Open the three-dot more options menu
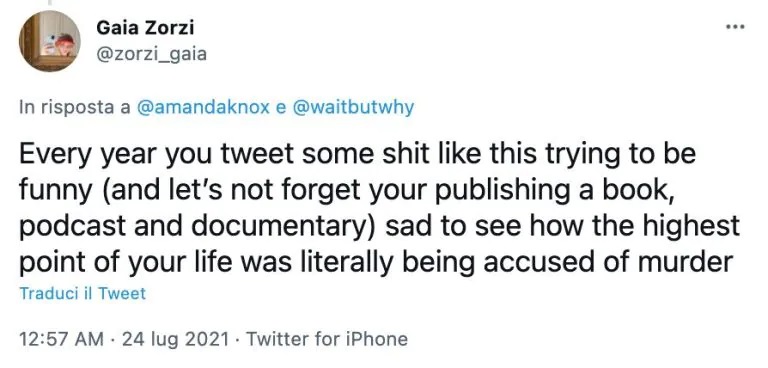Image resolution: width=768 pixels, height=368 pixels. 735,27
